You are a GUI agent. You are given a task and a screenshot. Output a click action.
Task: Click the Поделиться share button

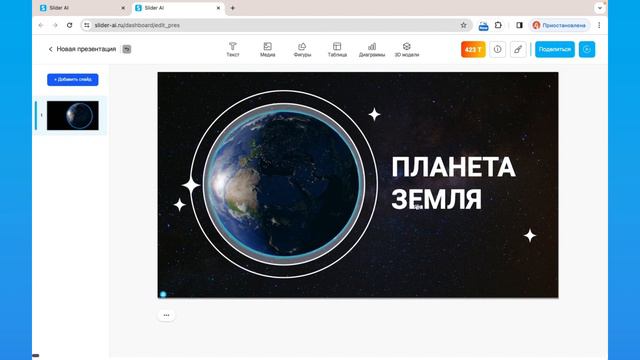click(x=555, y=49)
